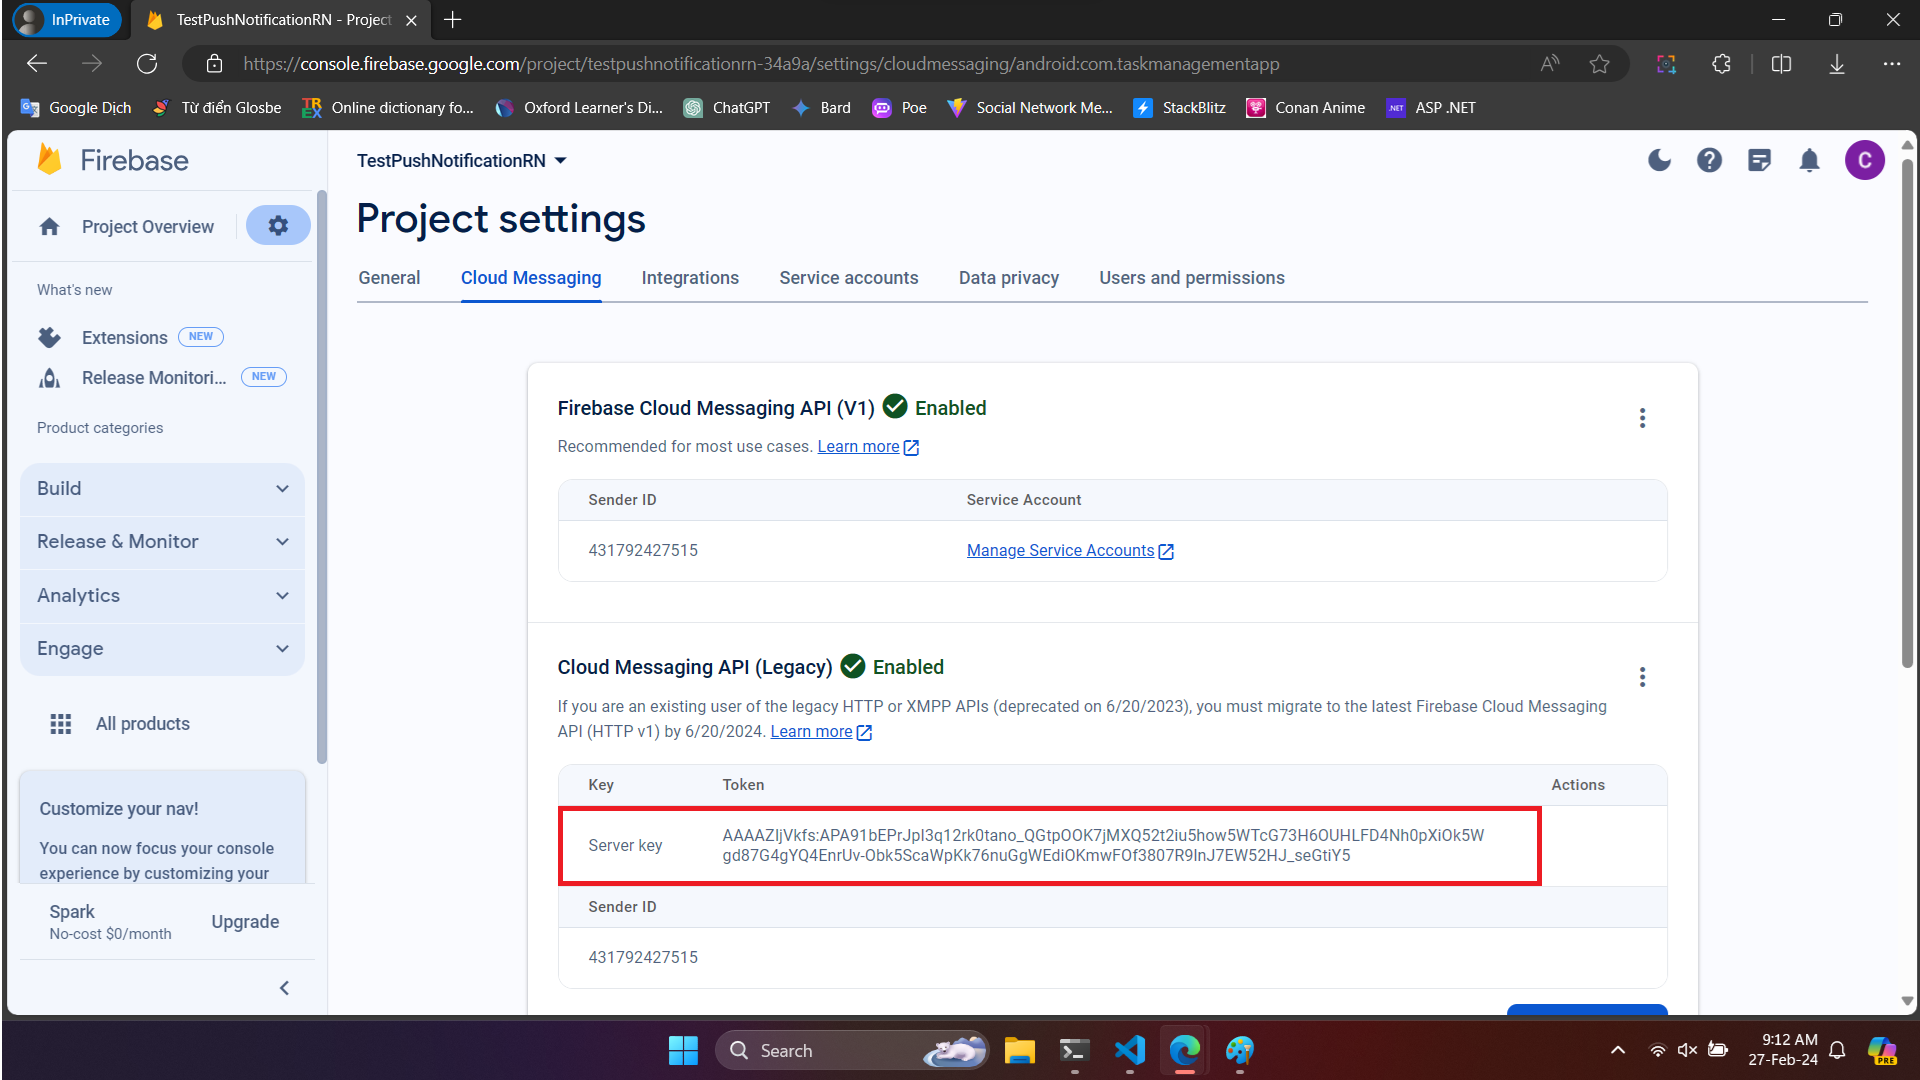Viewport: 1920px width, 1080px height.
Task: Open the Data privacy tab
Action: click(x=1009, y=278)
